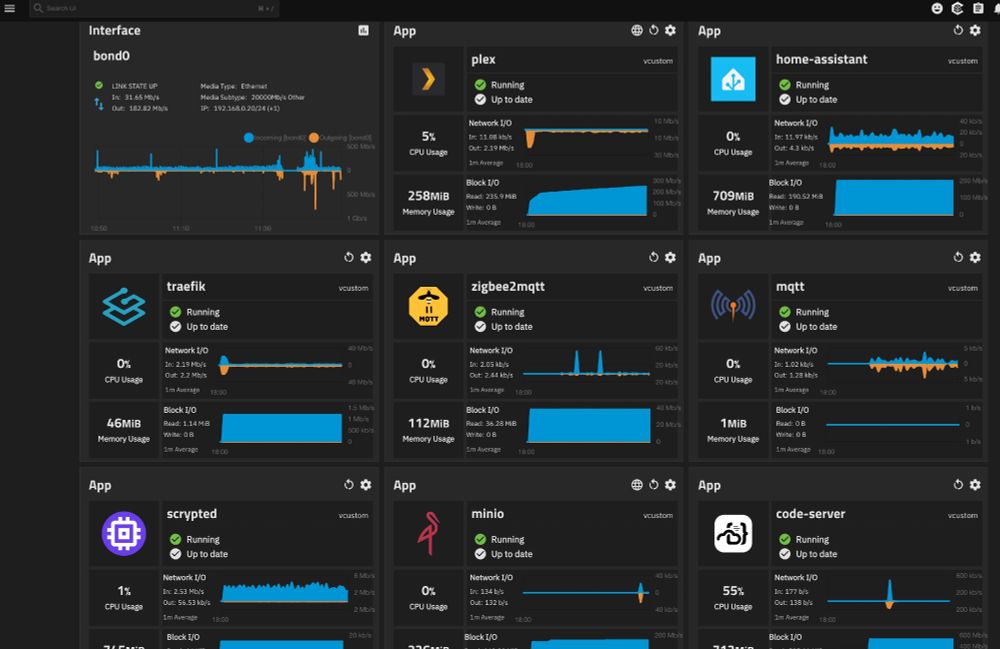The height and width of the screenshot is (649, 1000).
Task: Open the plex web portal globe icon
Action: point(636,30)
